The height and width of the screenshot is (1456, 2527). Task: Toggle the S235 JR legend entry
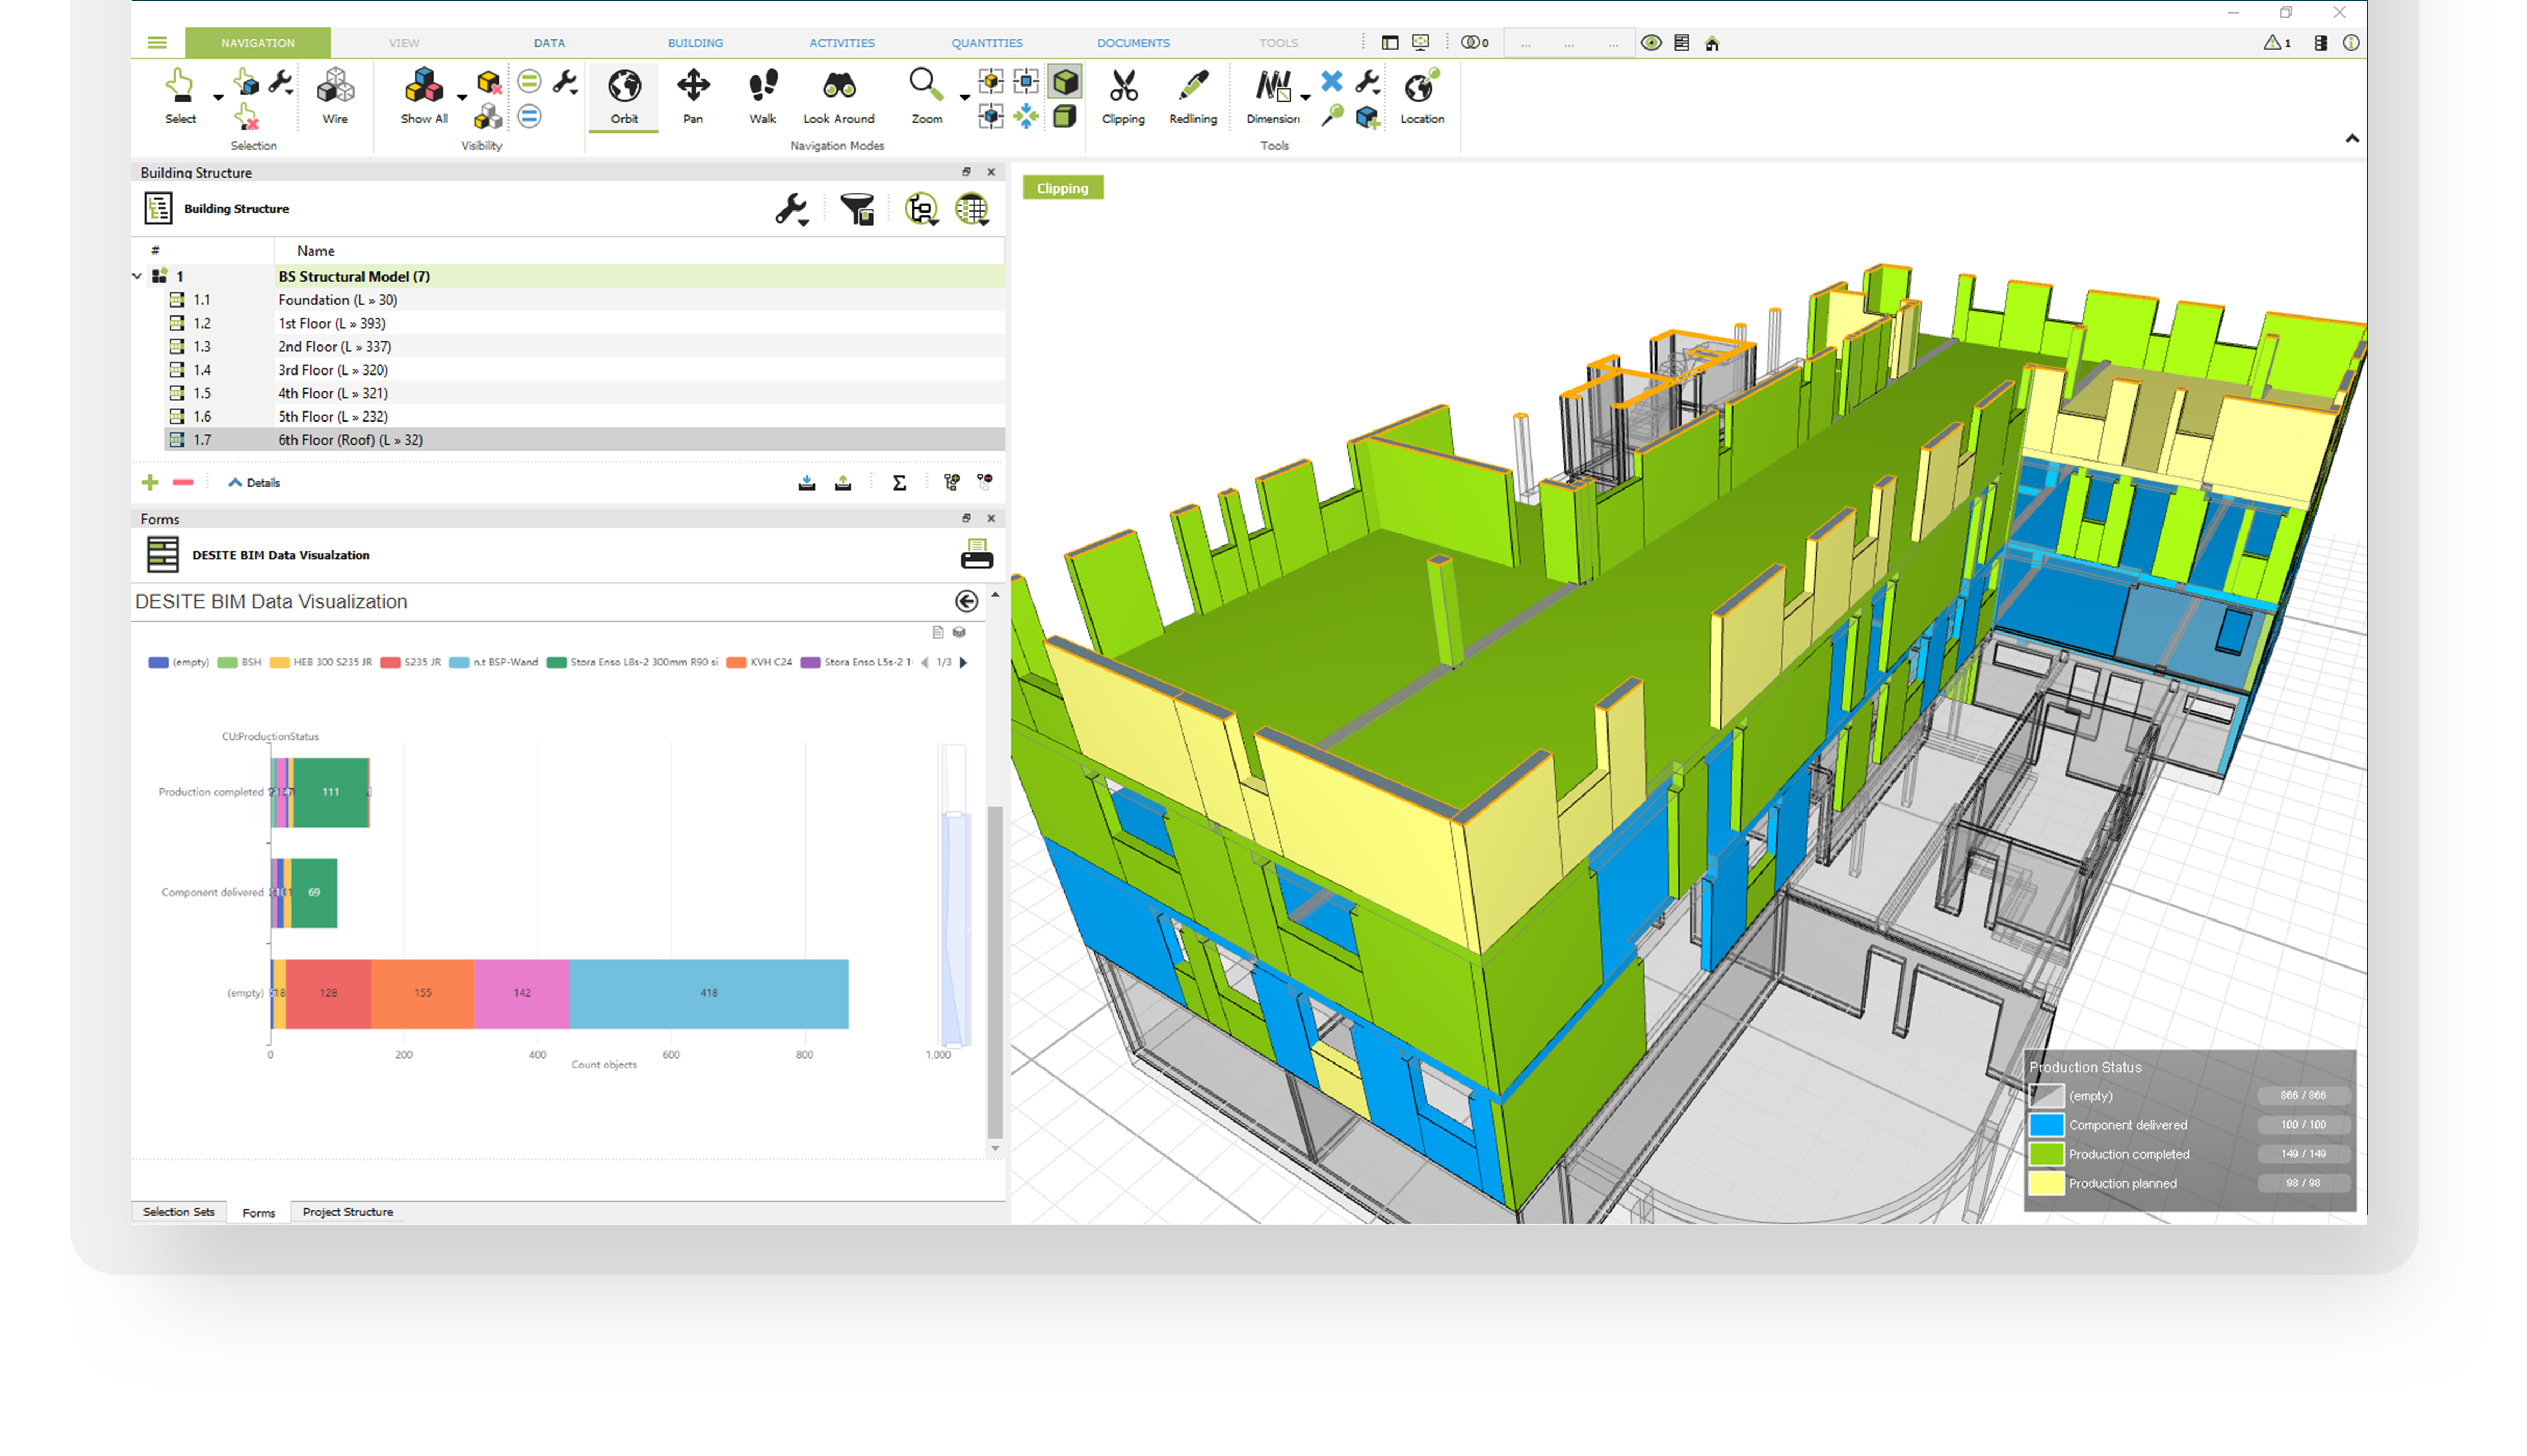point(411,662)
